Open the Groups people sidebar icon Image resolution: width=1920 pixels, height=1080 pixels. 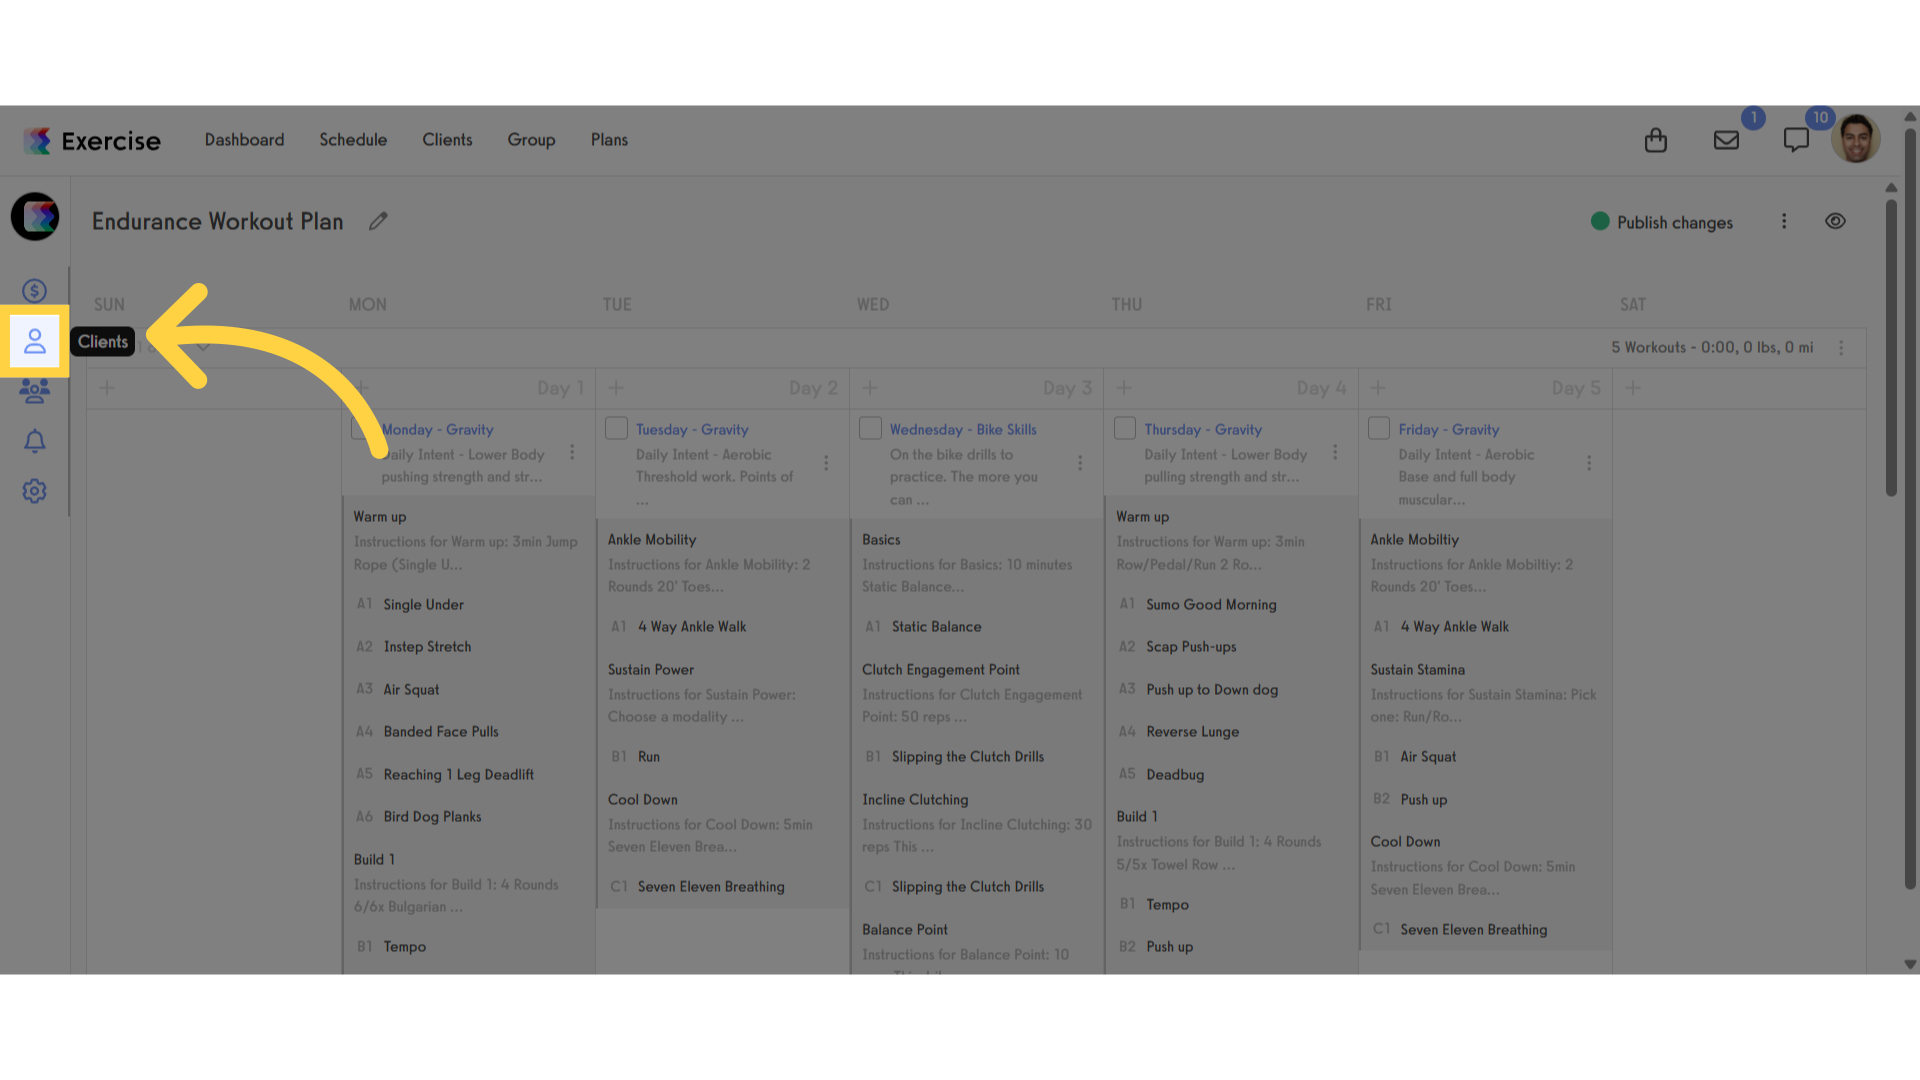point(35,391)
